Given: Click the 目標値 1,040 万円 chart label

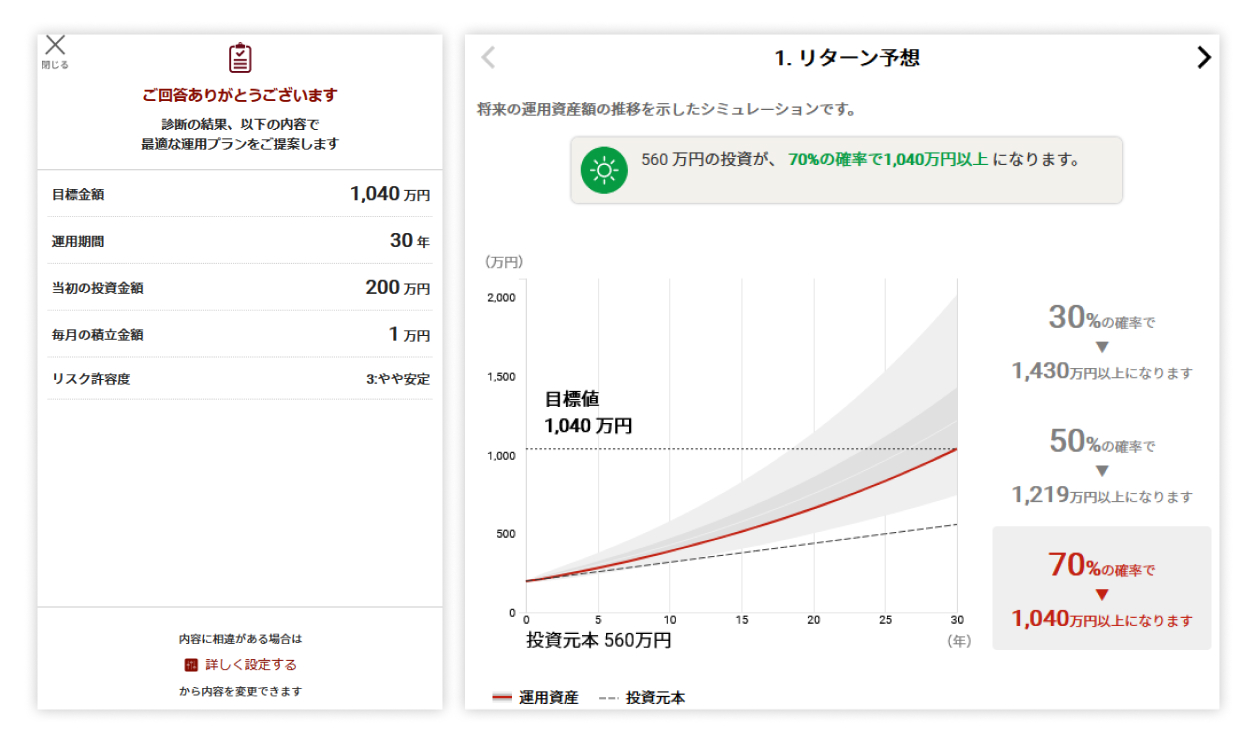Looking at the screenshot, I should [x=588, y=412].
